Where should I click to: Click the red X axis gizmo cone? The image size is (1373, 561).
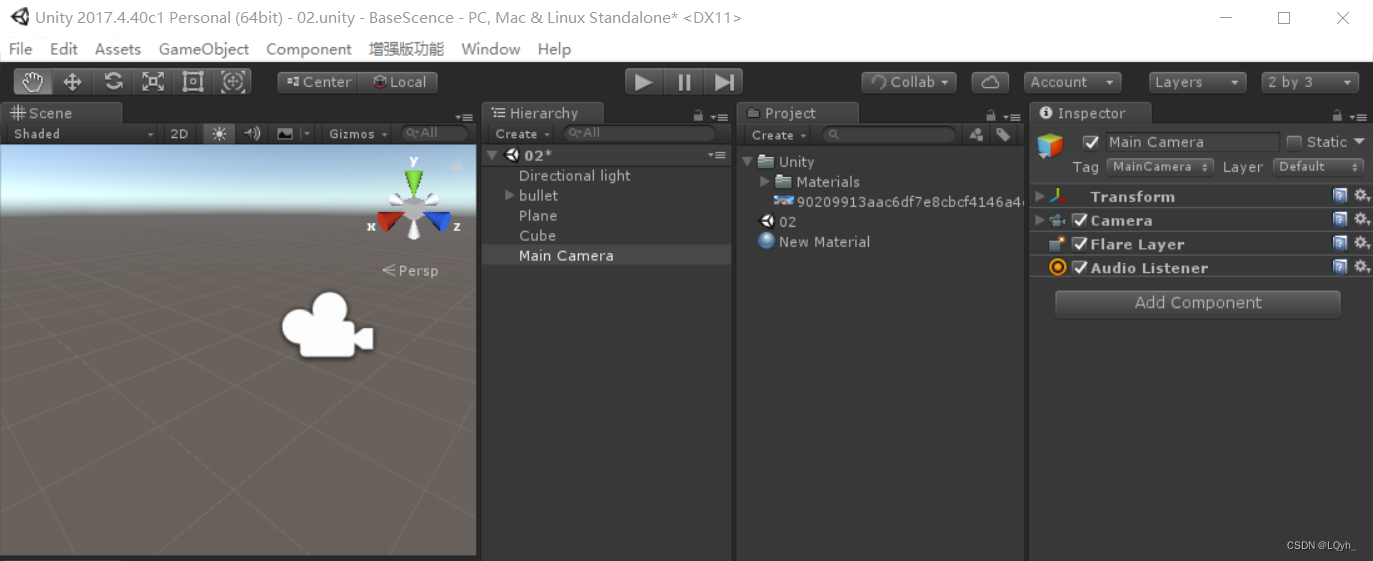[389, 219]
